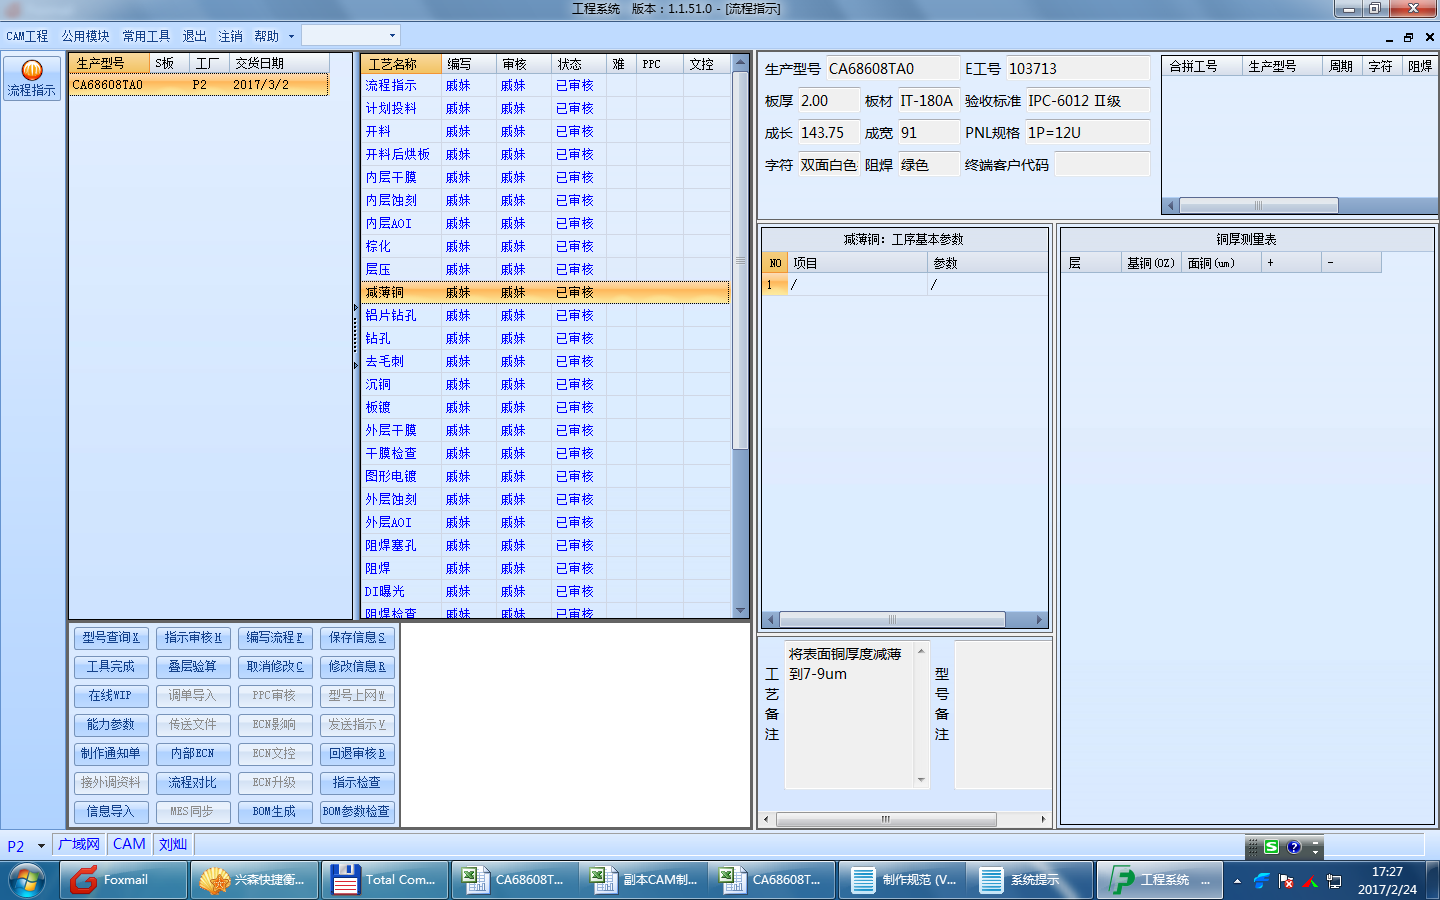The width and height of the screenshot is (1440, 900).
Task: Click the blue help question mark icon
Action: (1294, 847)
